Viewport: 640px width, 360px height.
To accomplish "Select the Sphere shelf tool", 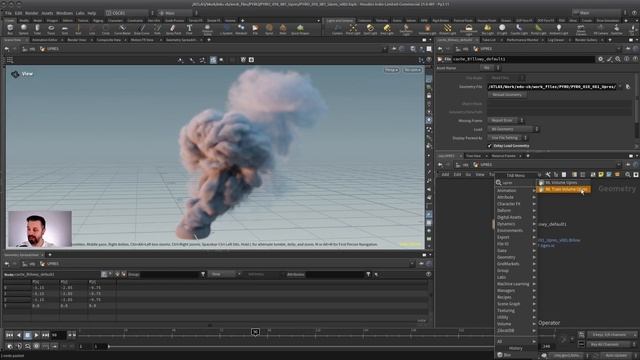I will 24,29.
